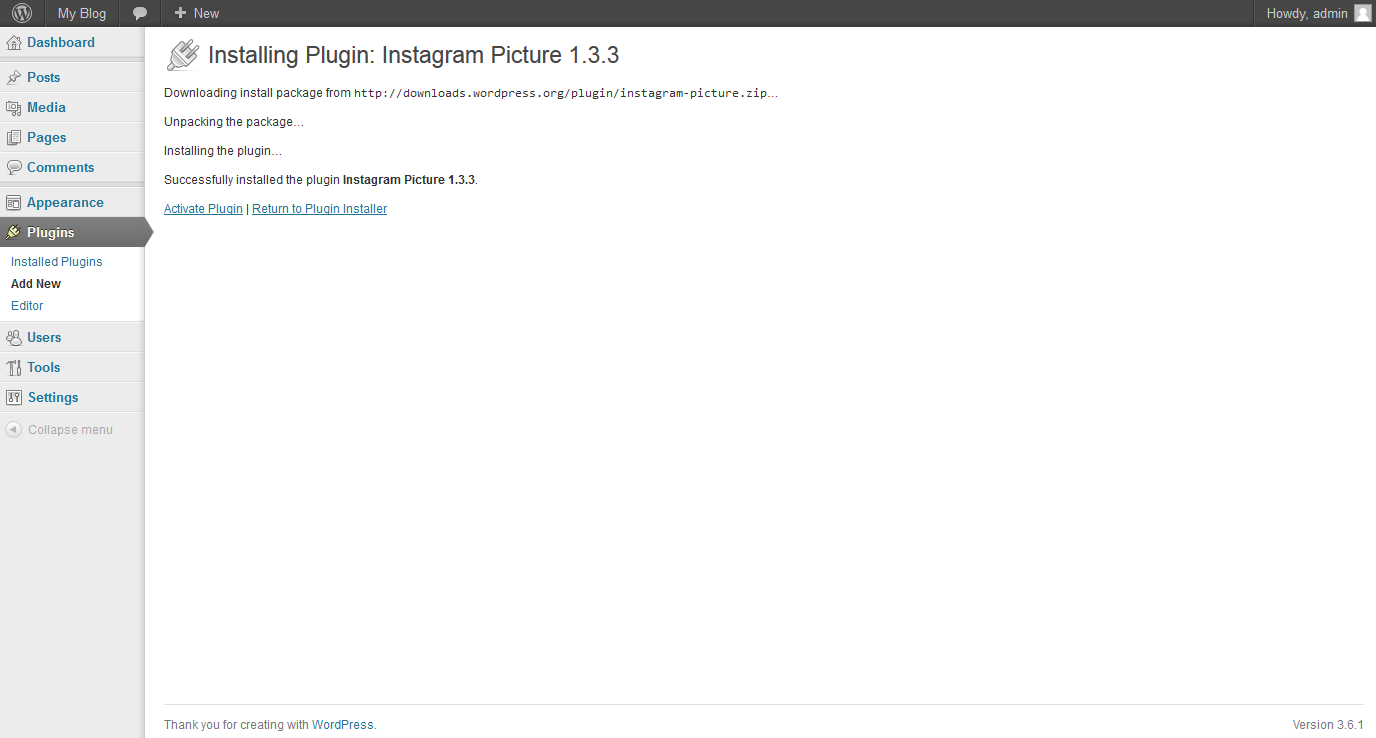Viewport: 1376px width, 738px height.
Task: Click the Version 3.6.1 footer text
Action: point(1328,725)
